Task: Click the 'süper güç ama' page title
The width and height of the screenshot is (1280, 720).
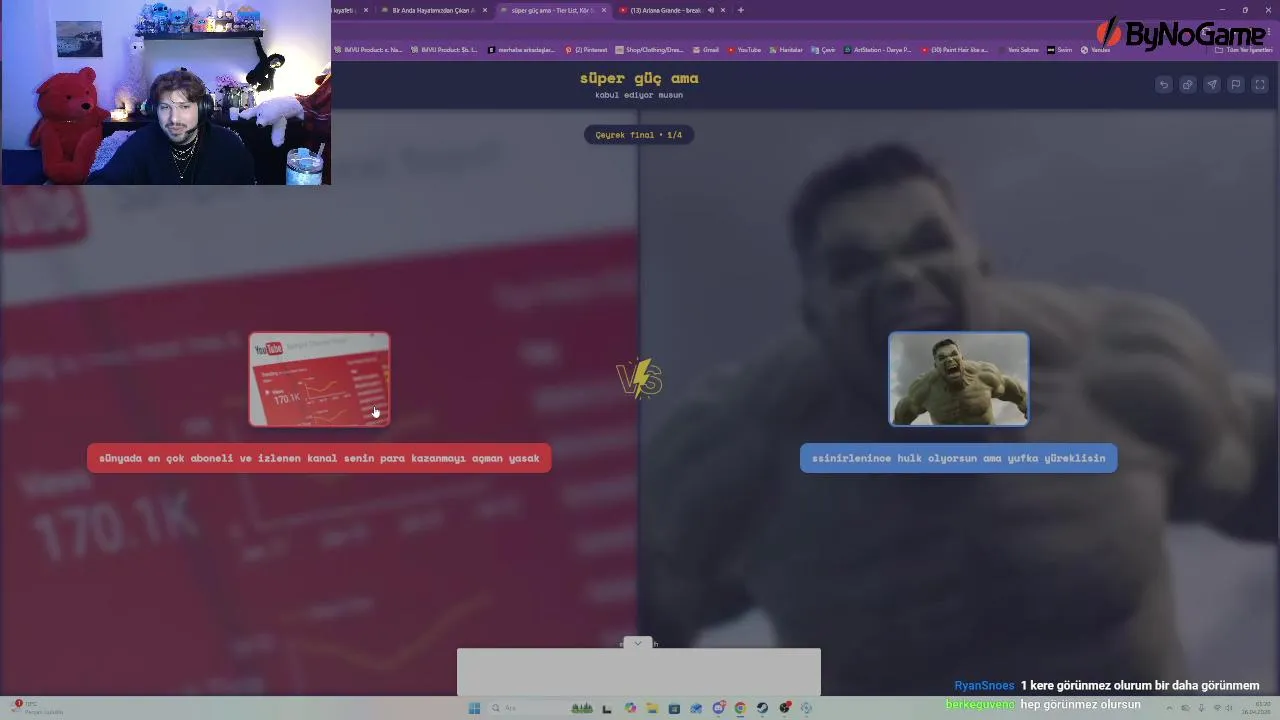Action: click(639, 78)
